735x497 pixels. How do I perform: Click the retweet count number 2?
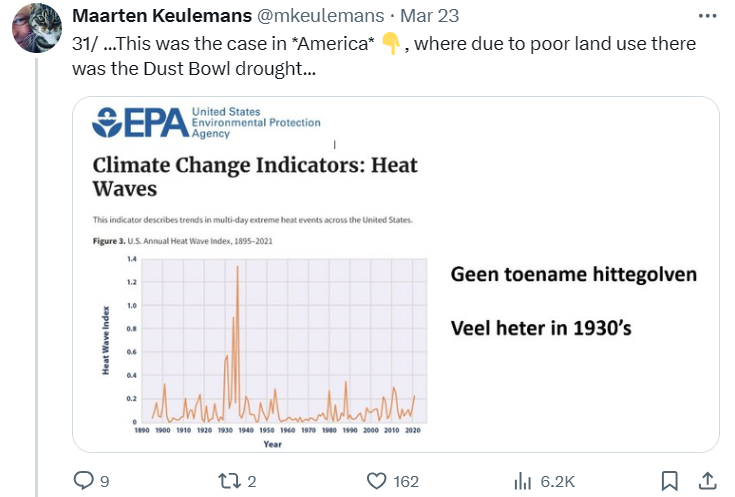[x=252, y=482]
